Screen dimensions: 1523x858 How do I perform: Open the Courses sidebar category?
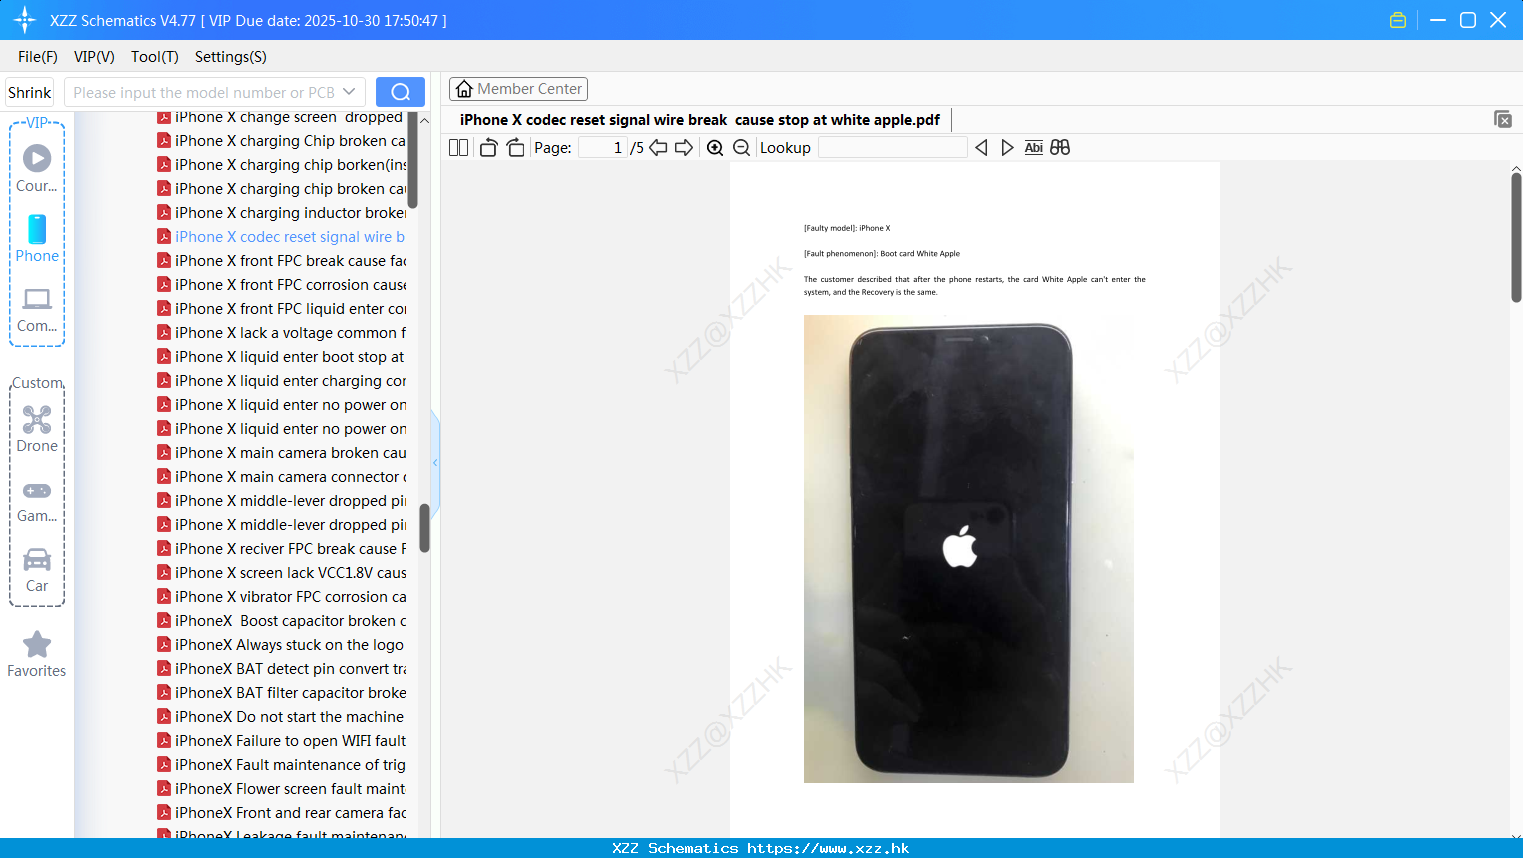click(x=37, y=169)
